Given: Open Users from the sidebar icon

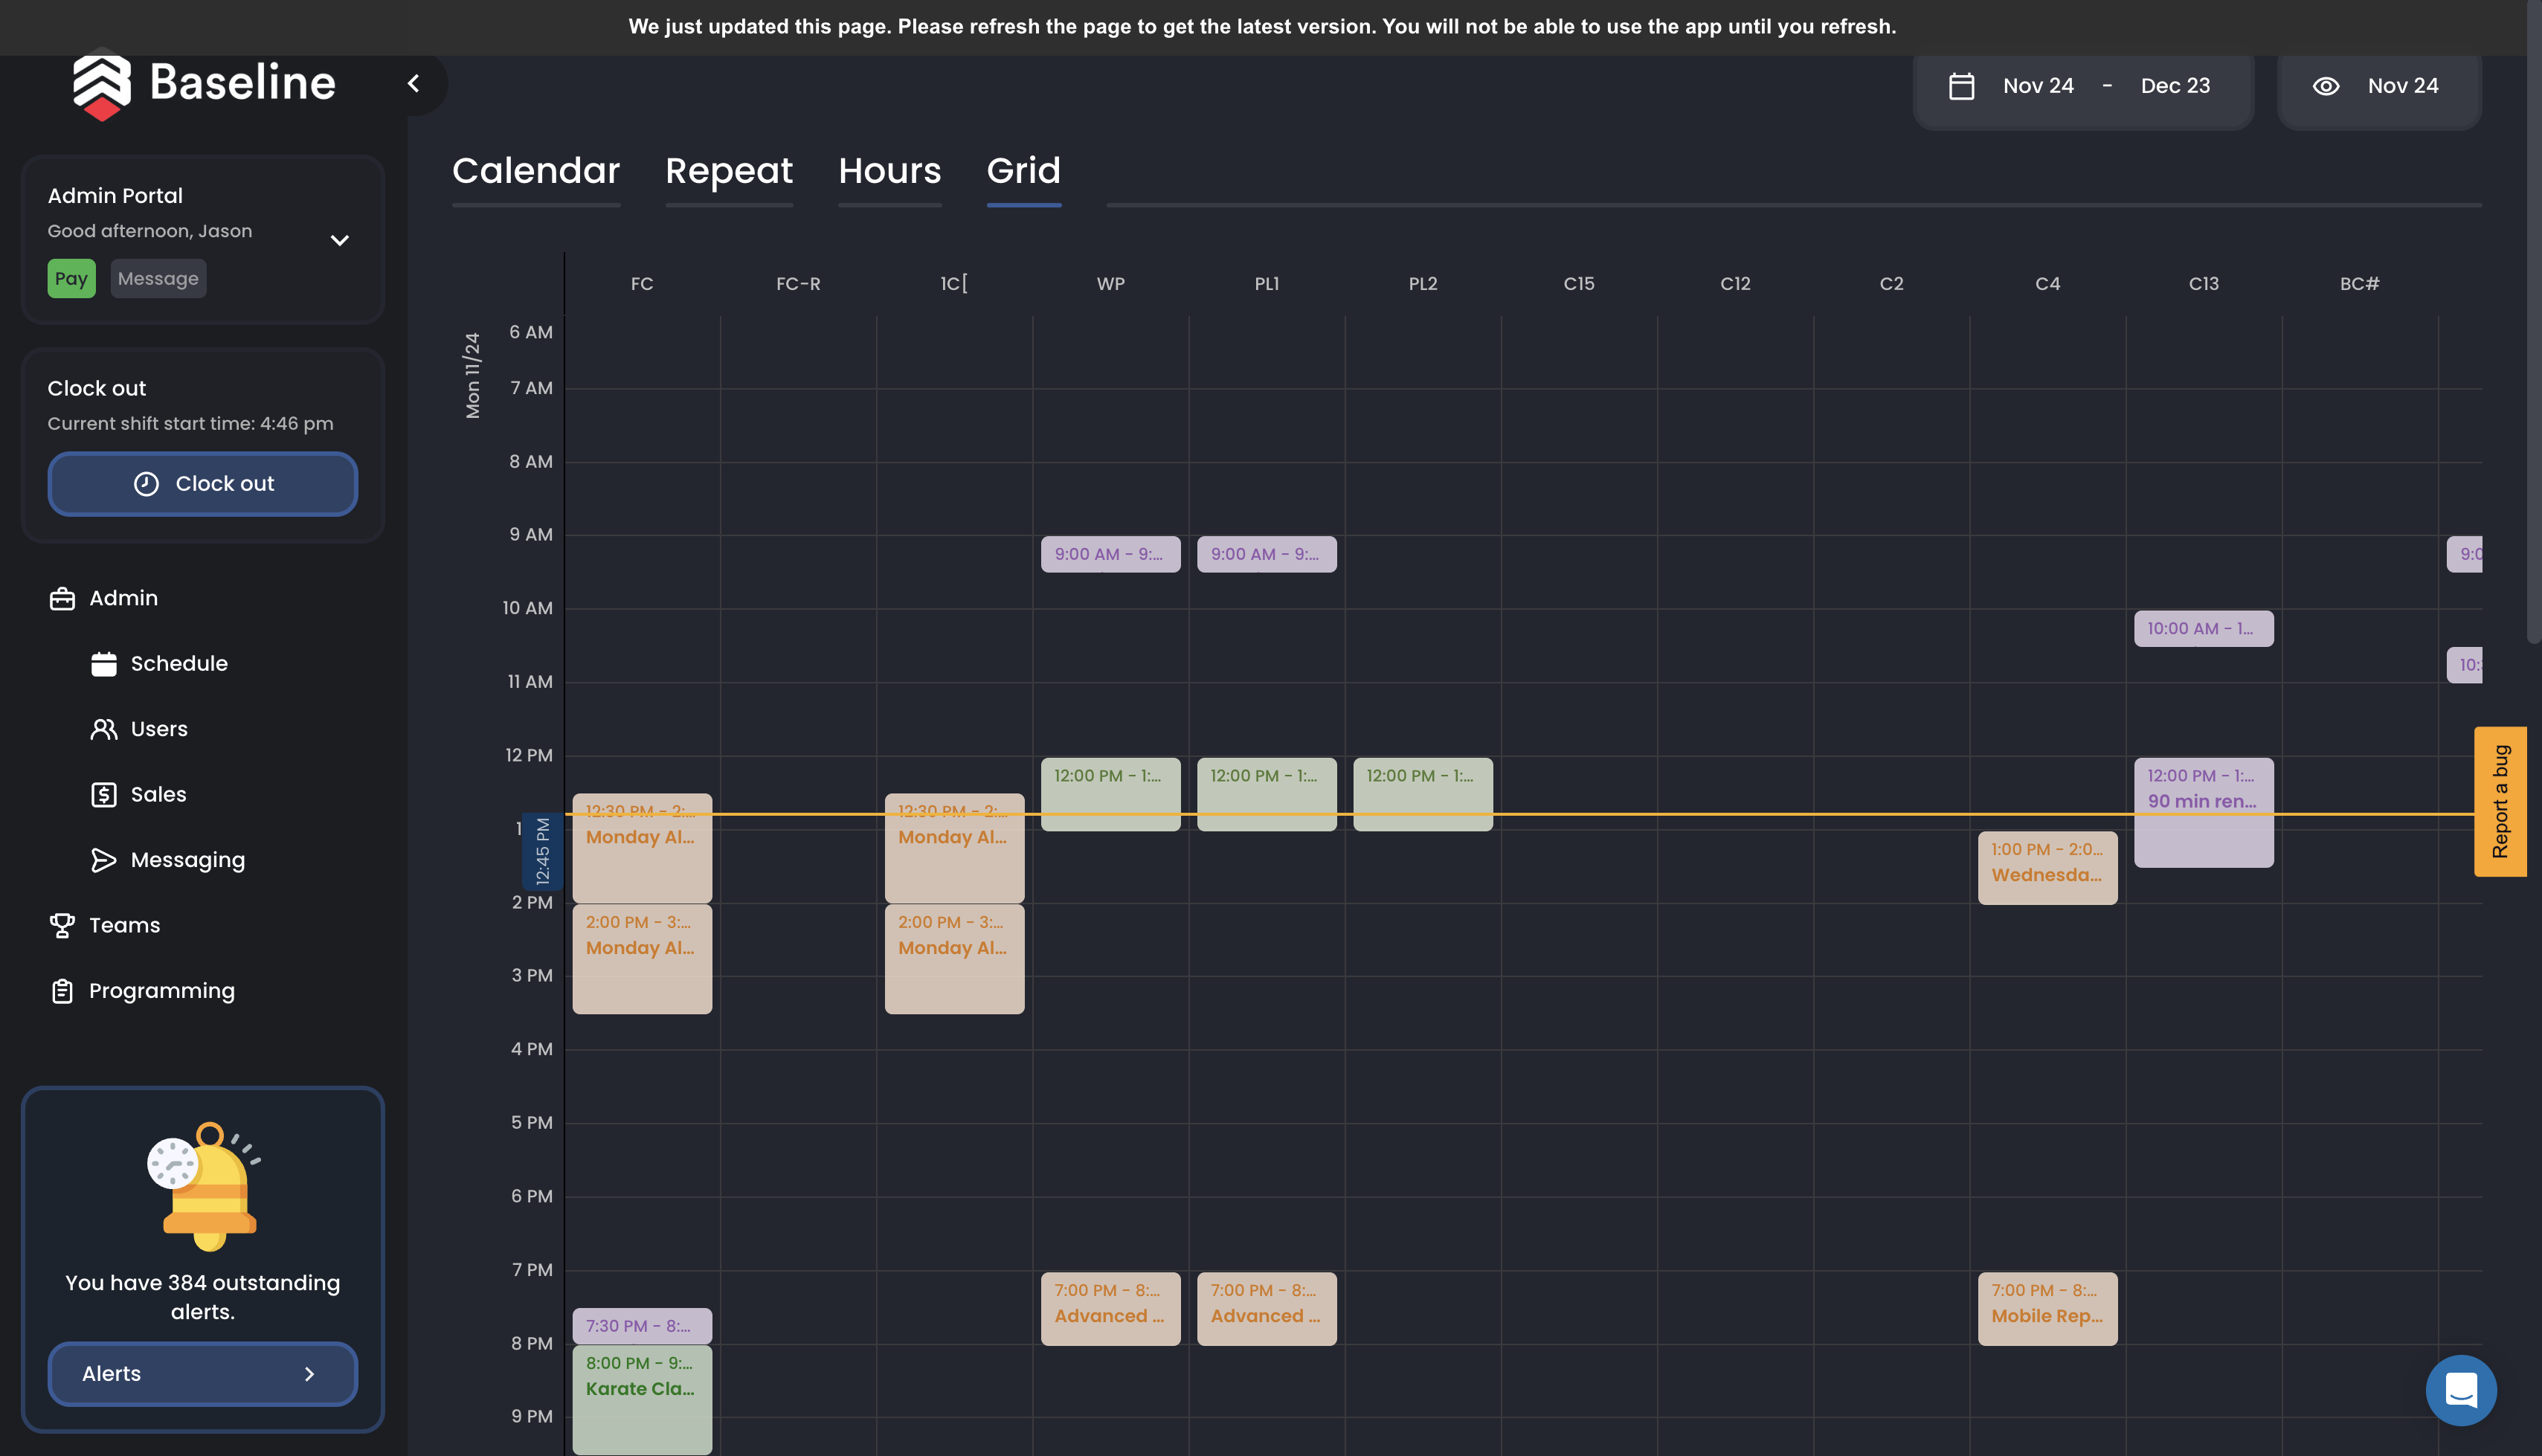Looking at the screenshot, I should click(104, 729).
